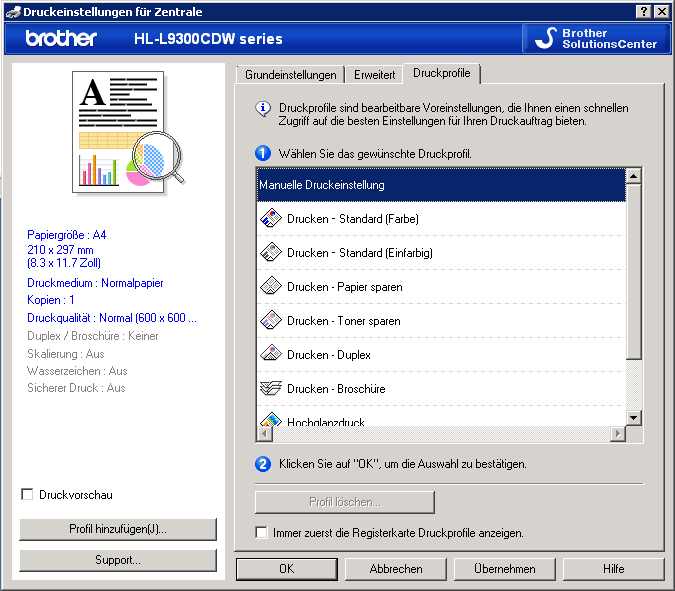The height and width of the screenshot is (591, 675).
Task: Click the profile list scroll right arrow
Action: pyautogui.click(x=618, y=433)
